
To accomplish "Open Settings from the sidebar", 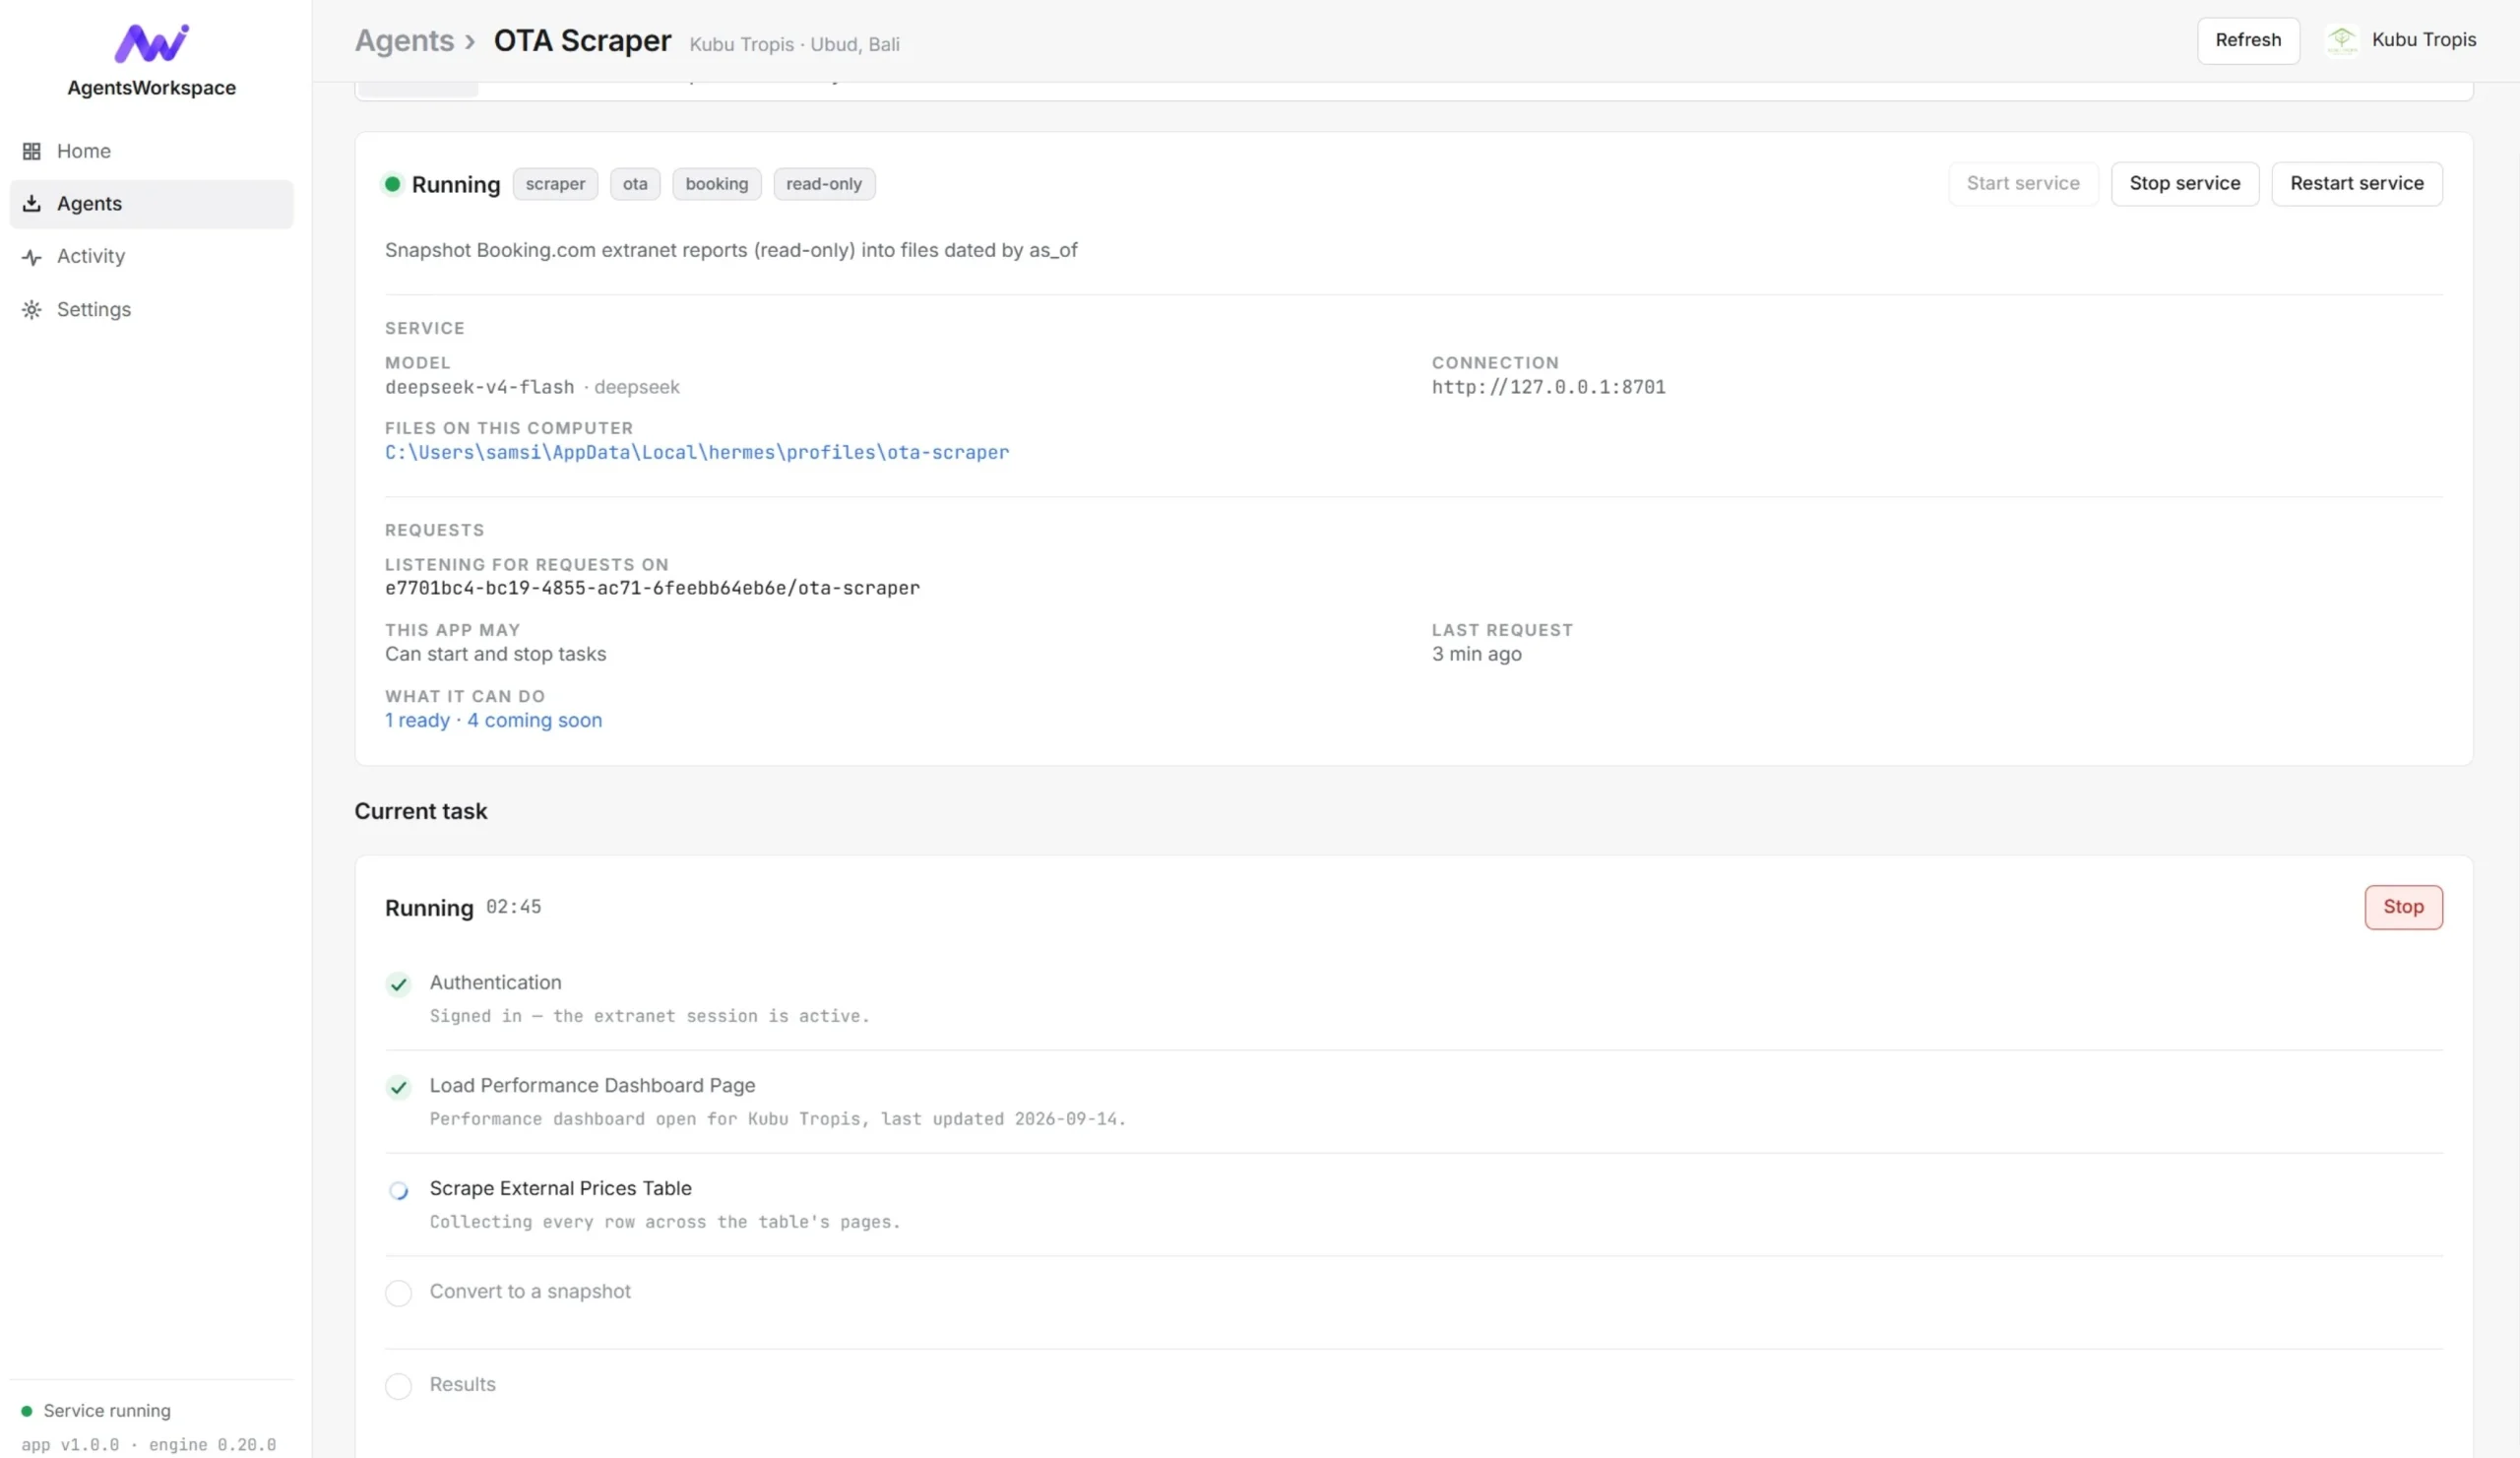I will 151,310.
